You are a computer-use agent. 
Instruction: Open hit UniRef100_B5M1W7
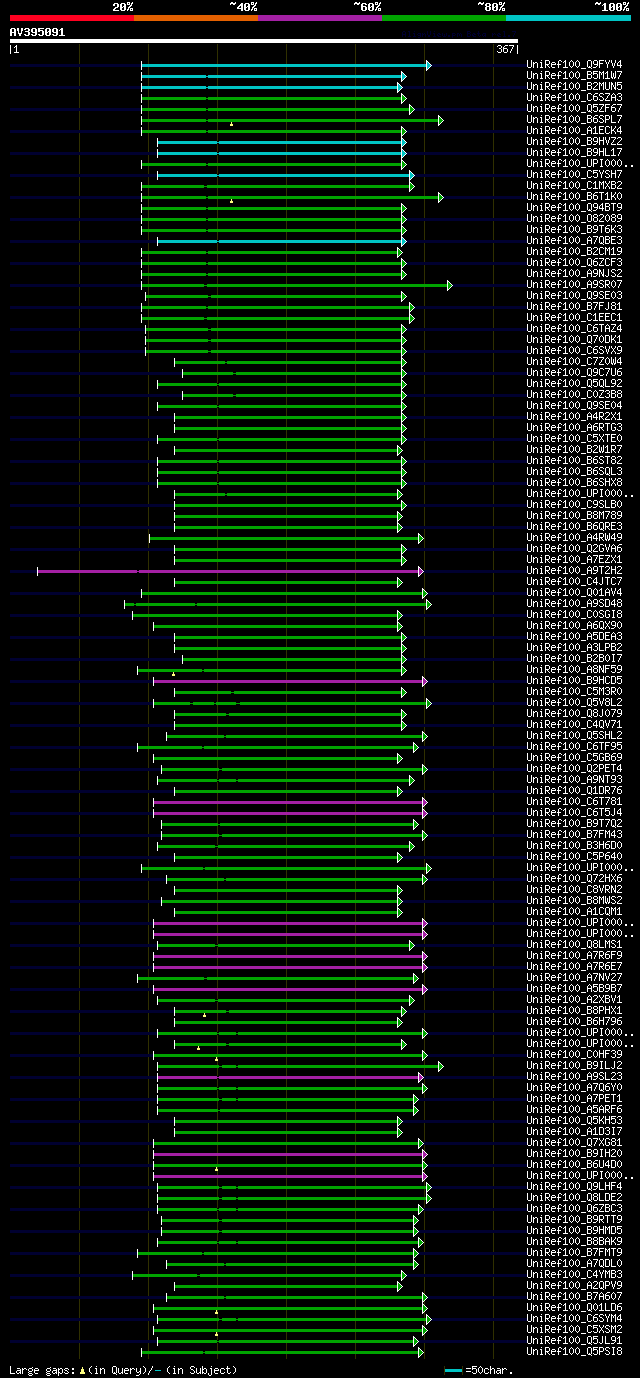click(574, 76)
